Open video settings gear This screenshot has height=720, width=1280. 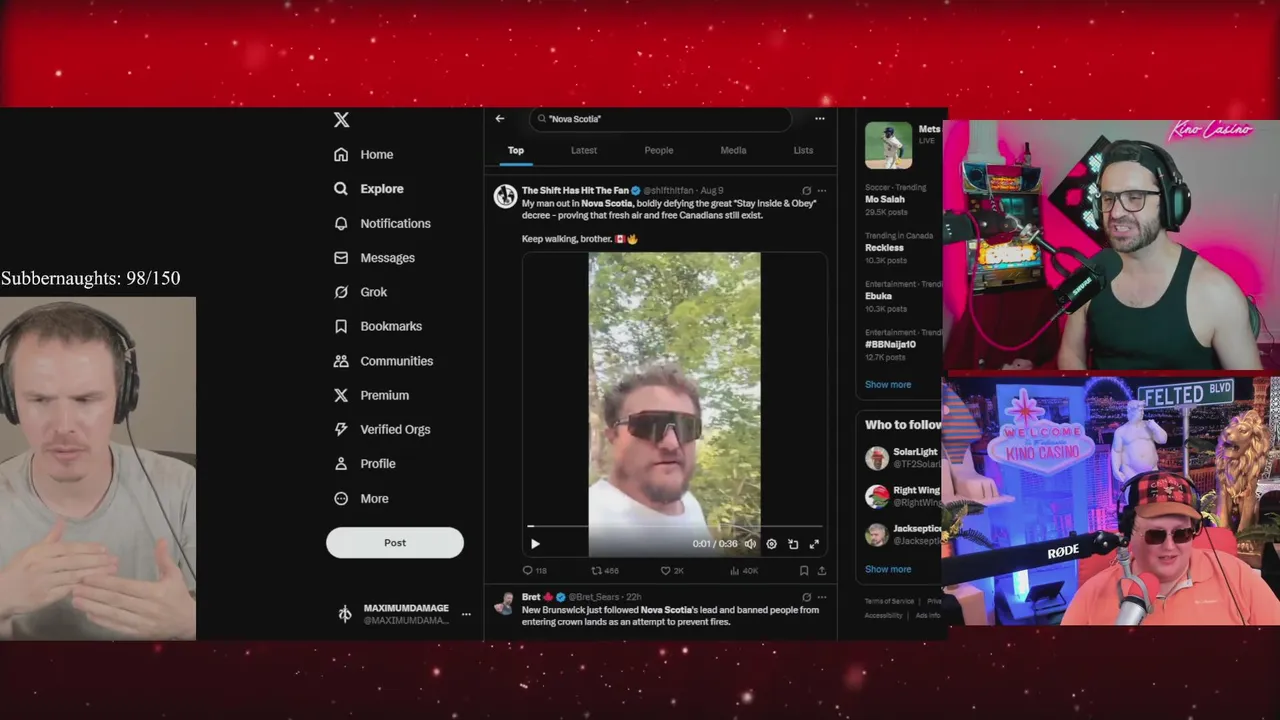[771, 544]
